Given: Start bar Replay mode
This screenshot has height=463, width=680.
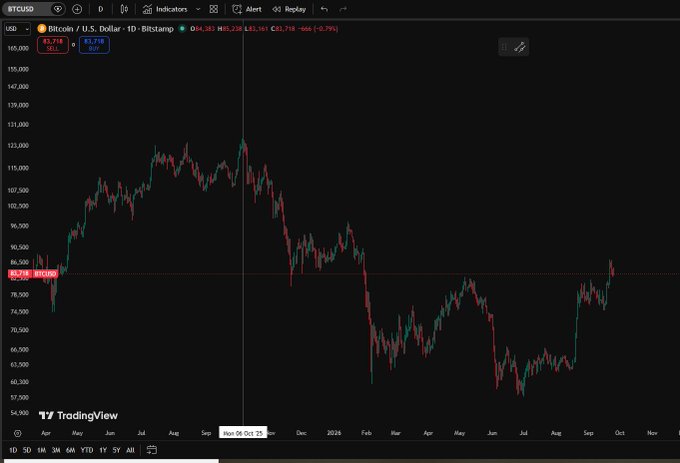Looking at the screenshot, I should point(289,9).
